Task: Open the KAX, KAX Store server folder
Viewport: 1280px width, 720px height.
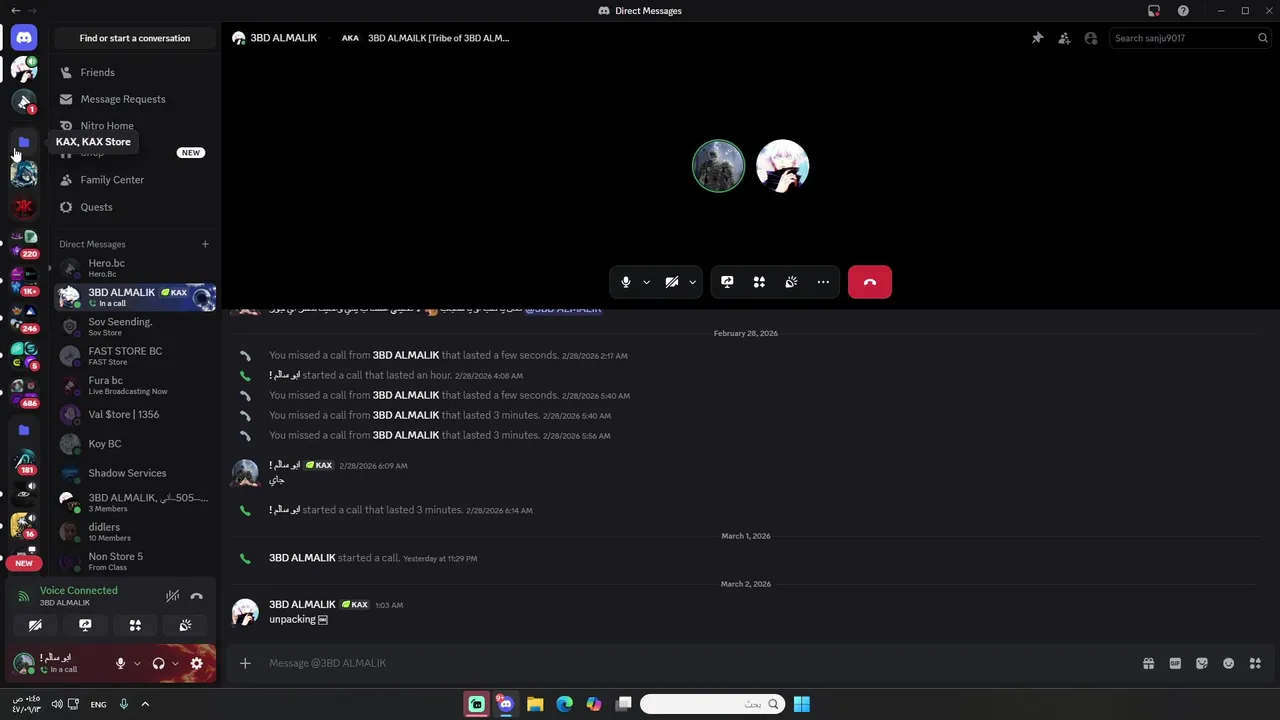Action: (x=24, y=142)
